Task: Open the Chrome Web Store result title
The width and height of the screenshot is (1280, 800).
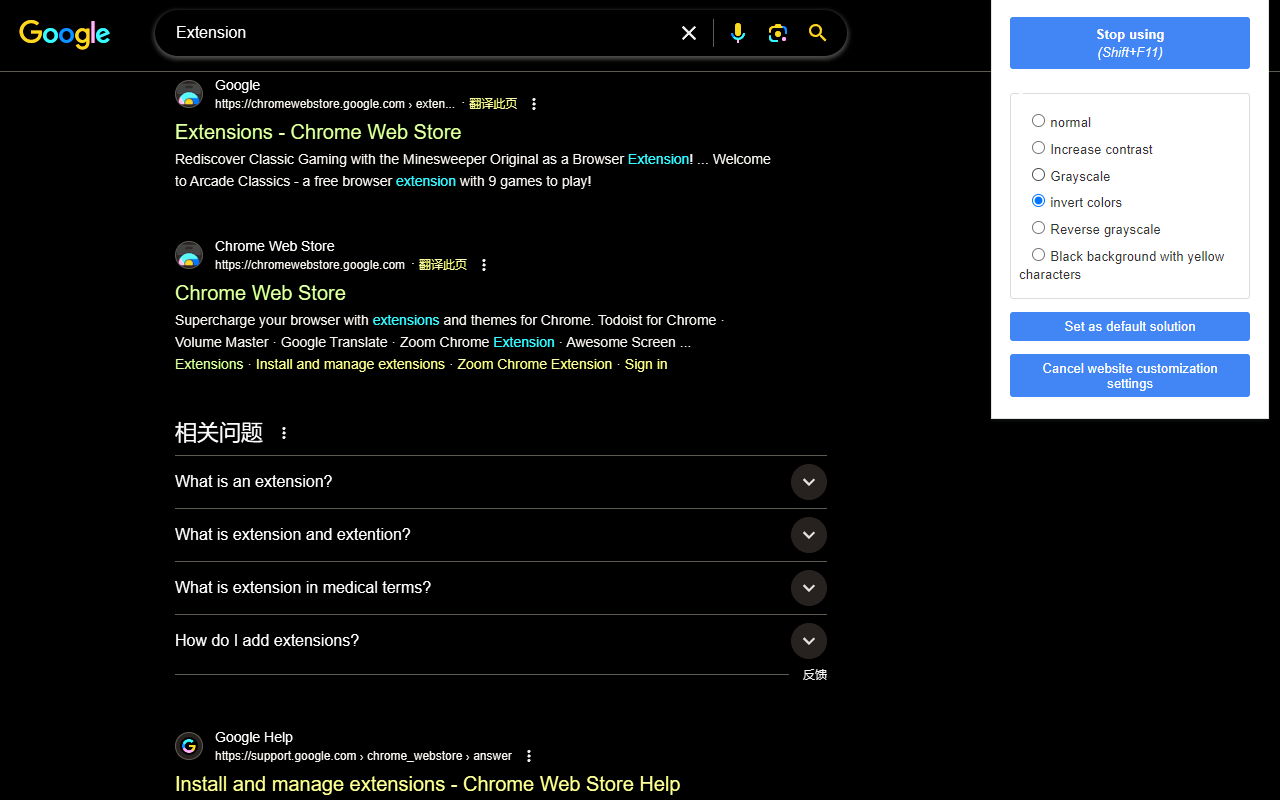Action: point(260,293)
